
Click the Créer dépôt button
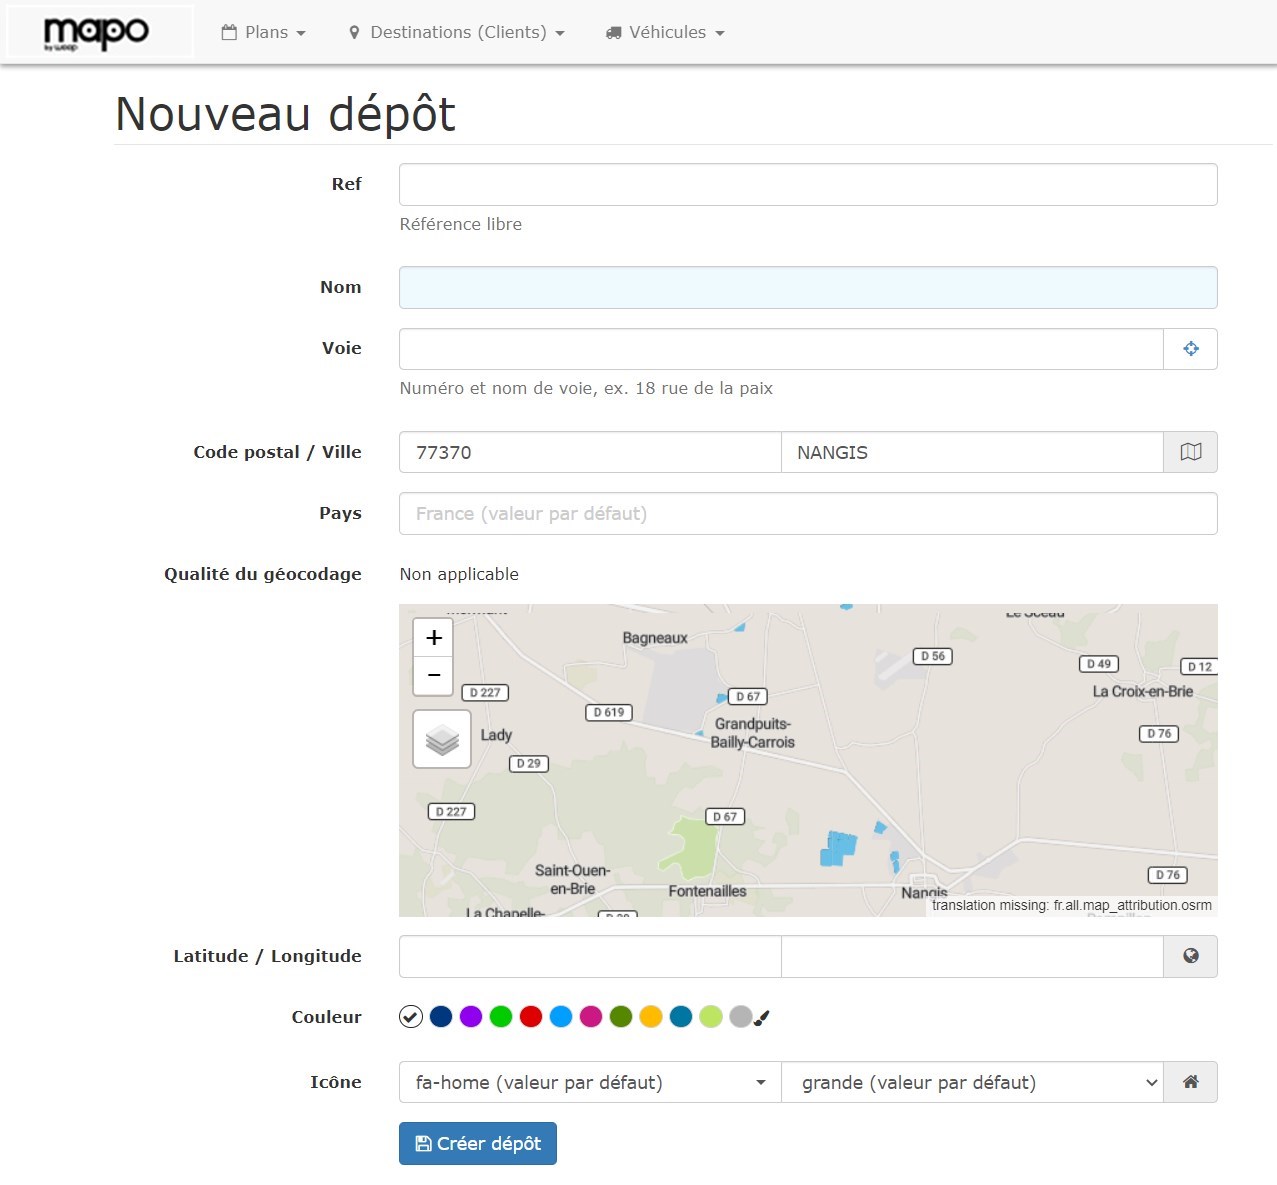(x=478, y=1144)
